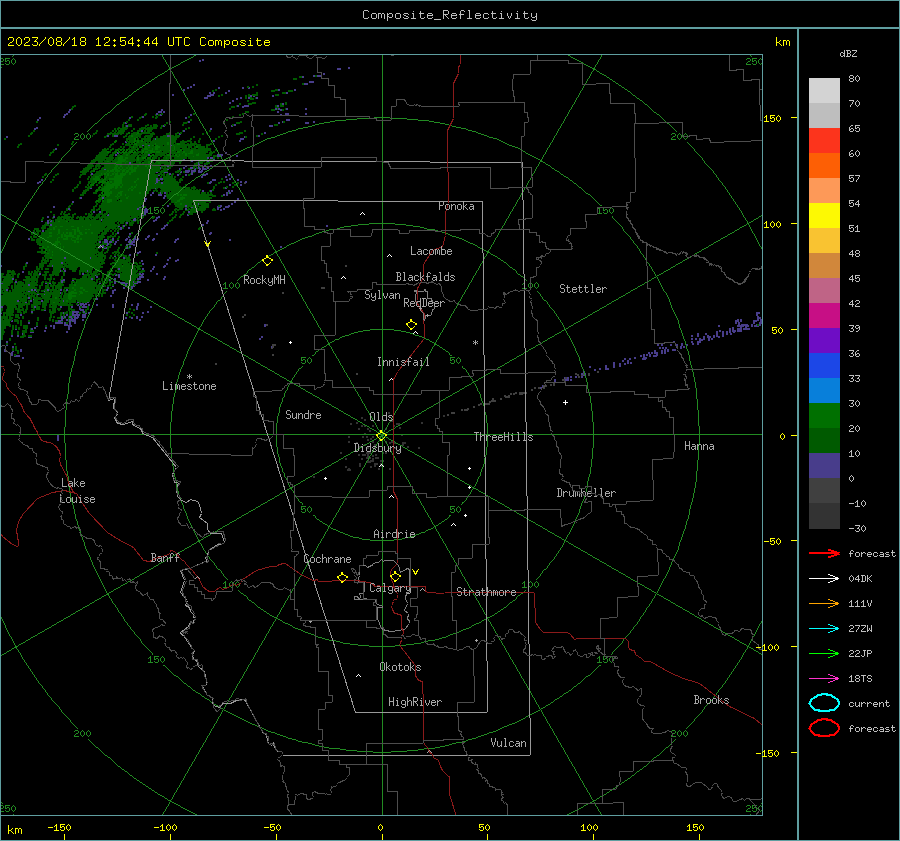Pick the yellow 54 dBZ color swatch

click(824, 216)
